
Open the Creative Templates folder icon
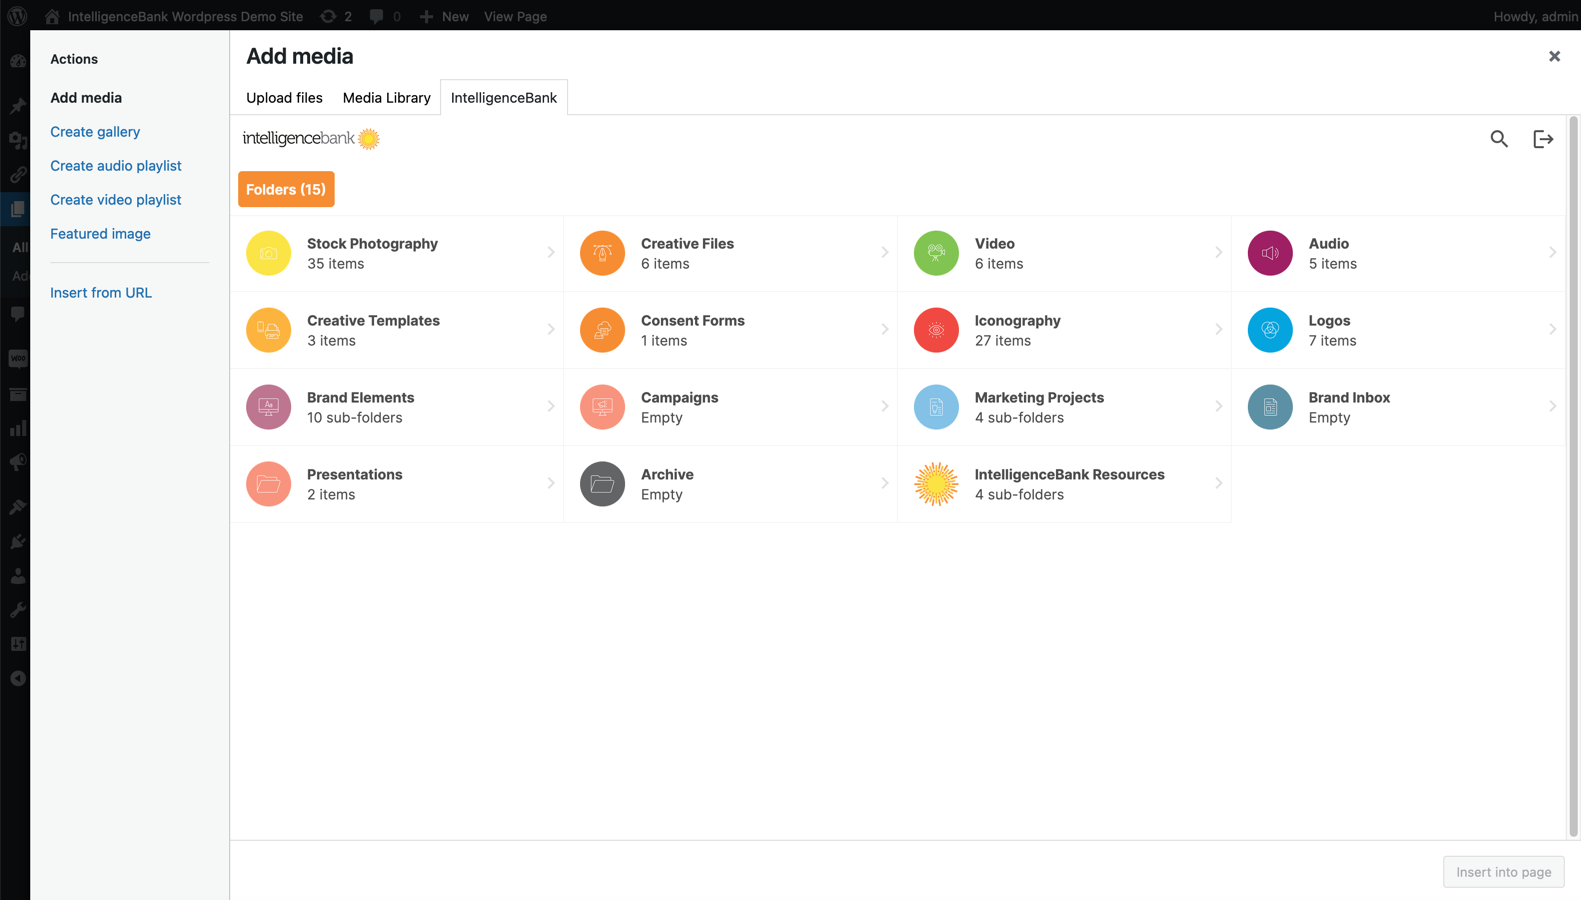268,330
